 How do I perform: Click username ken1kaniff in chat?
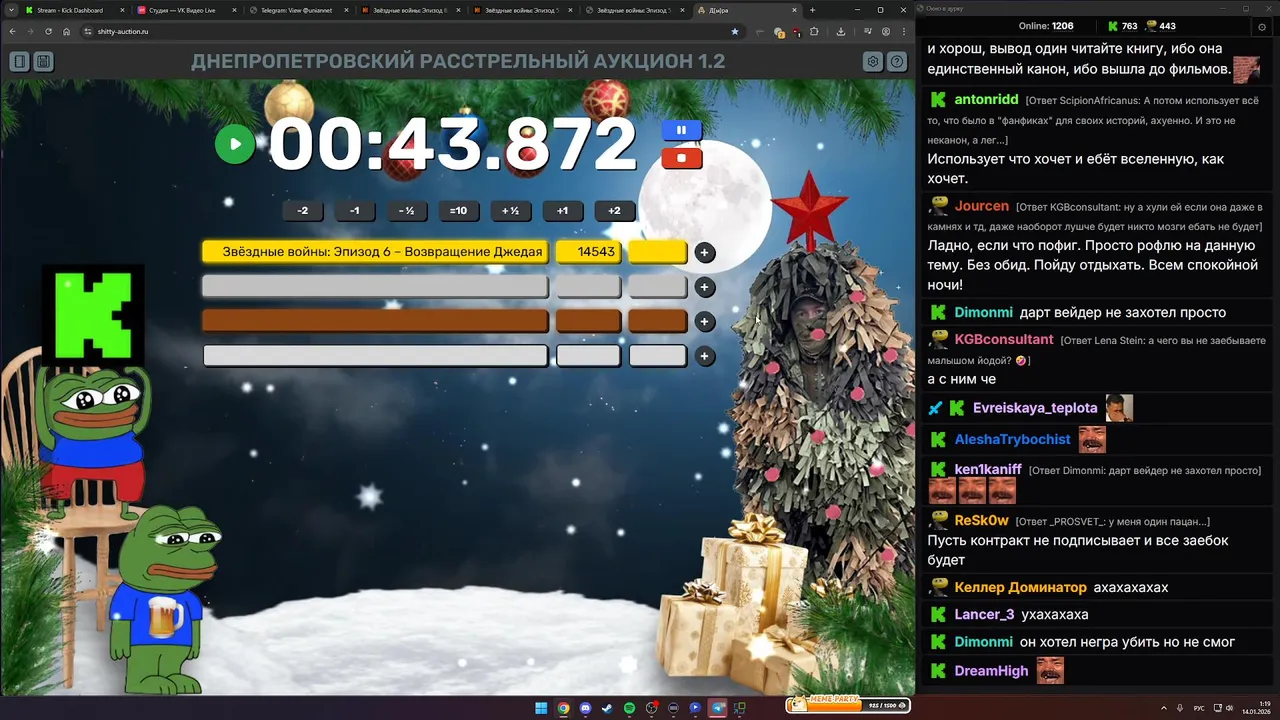pos(988,470)
